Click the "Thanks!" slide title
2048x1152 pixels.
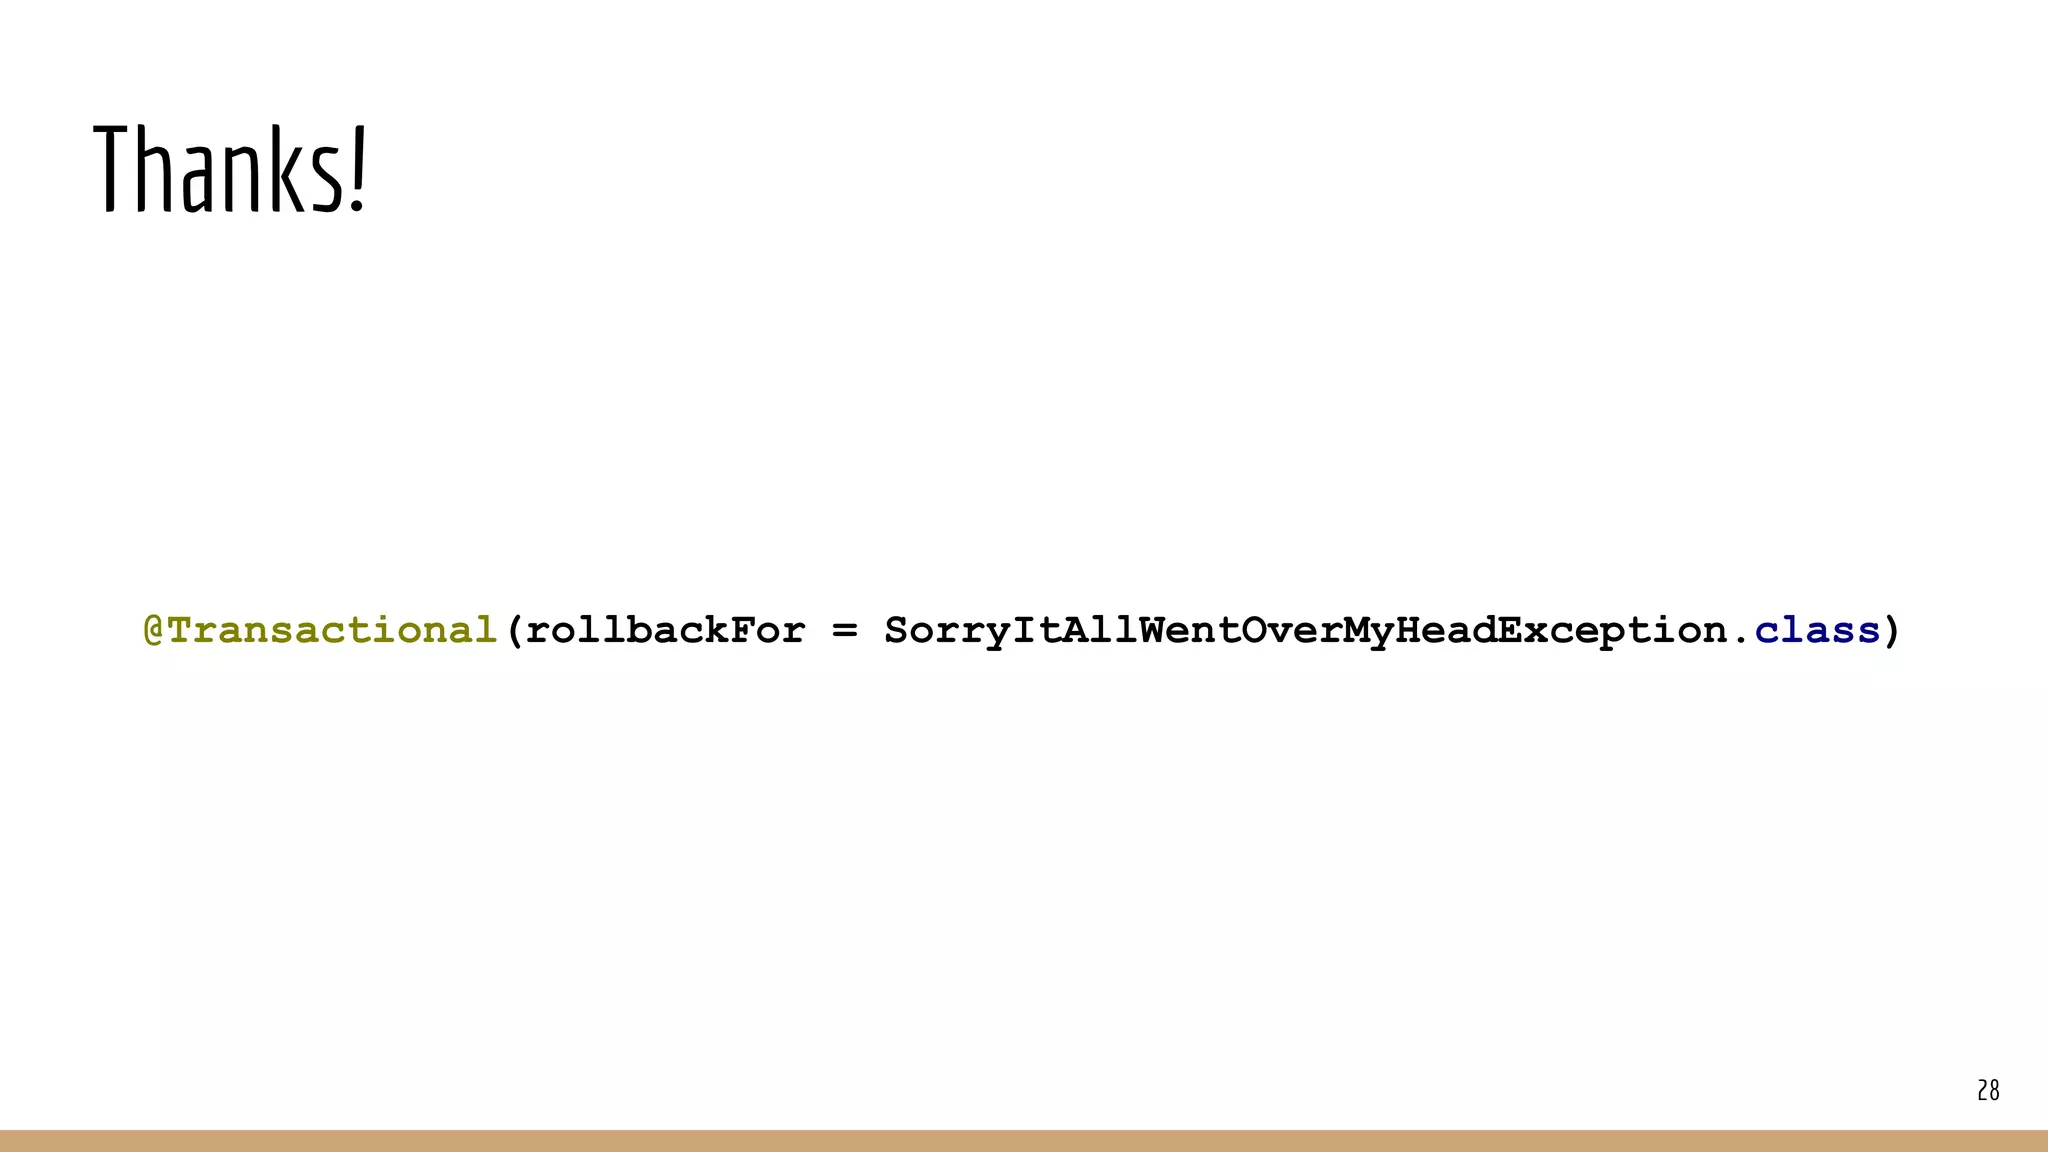point(231,168)
